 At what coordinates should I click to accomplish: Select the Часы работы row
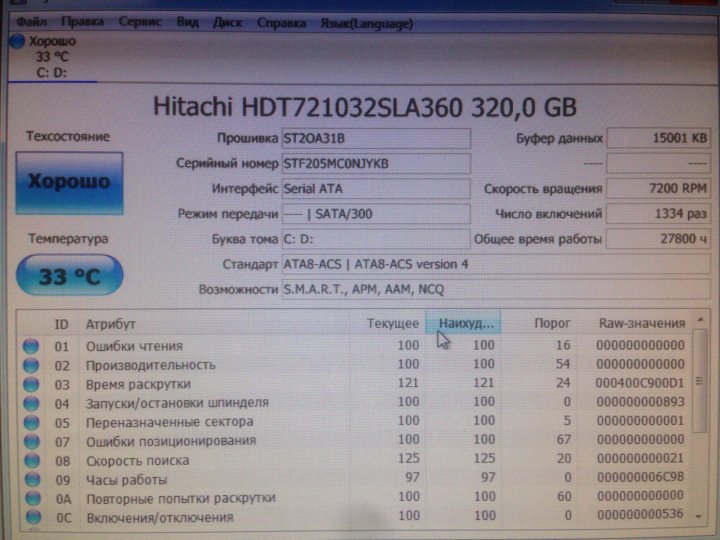356,479
